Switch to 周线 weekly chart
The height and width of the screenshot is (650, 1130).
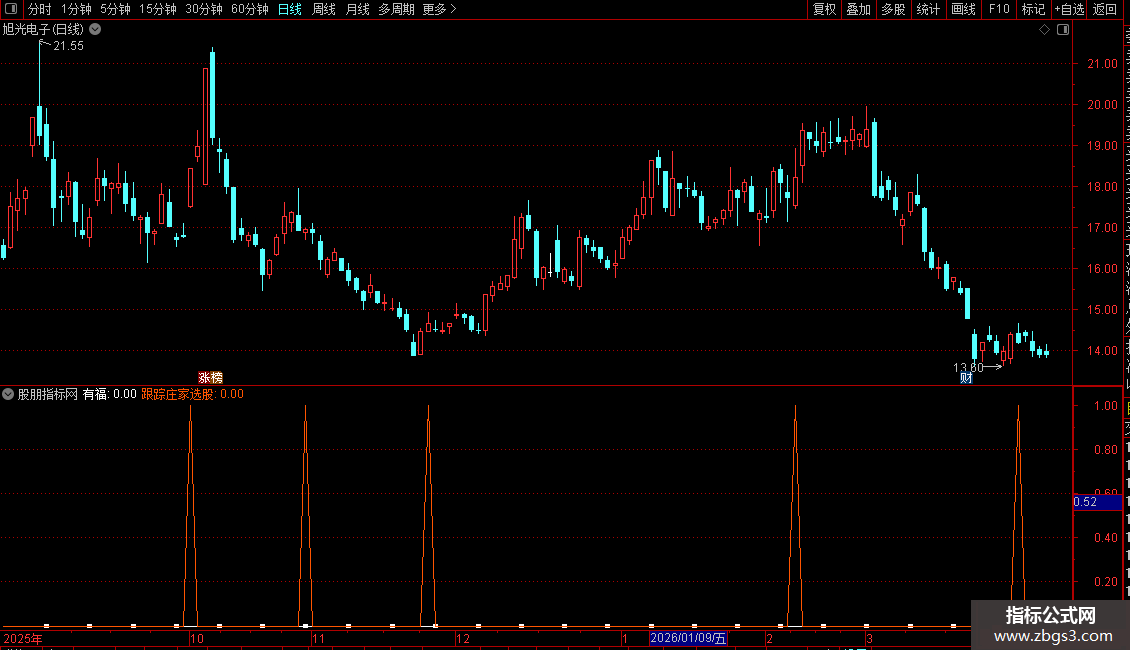coord(324,9)
